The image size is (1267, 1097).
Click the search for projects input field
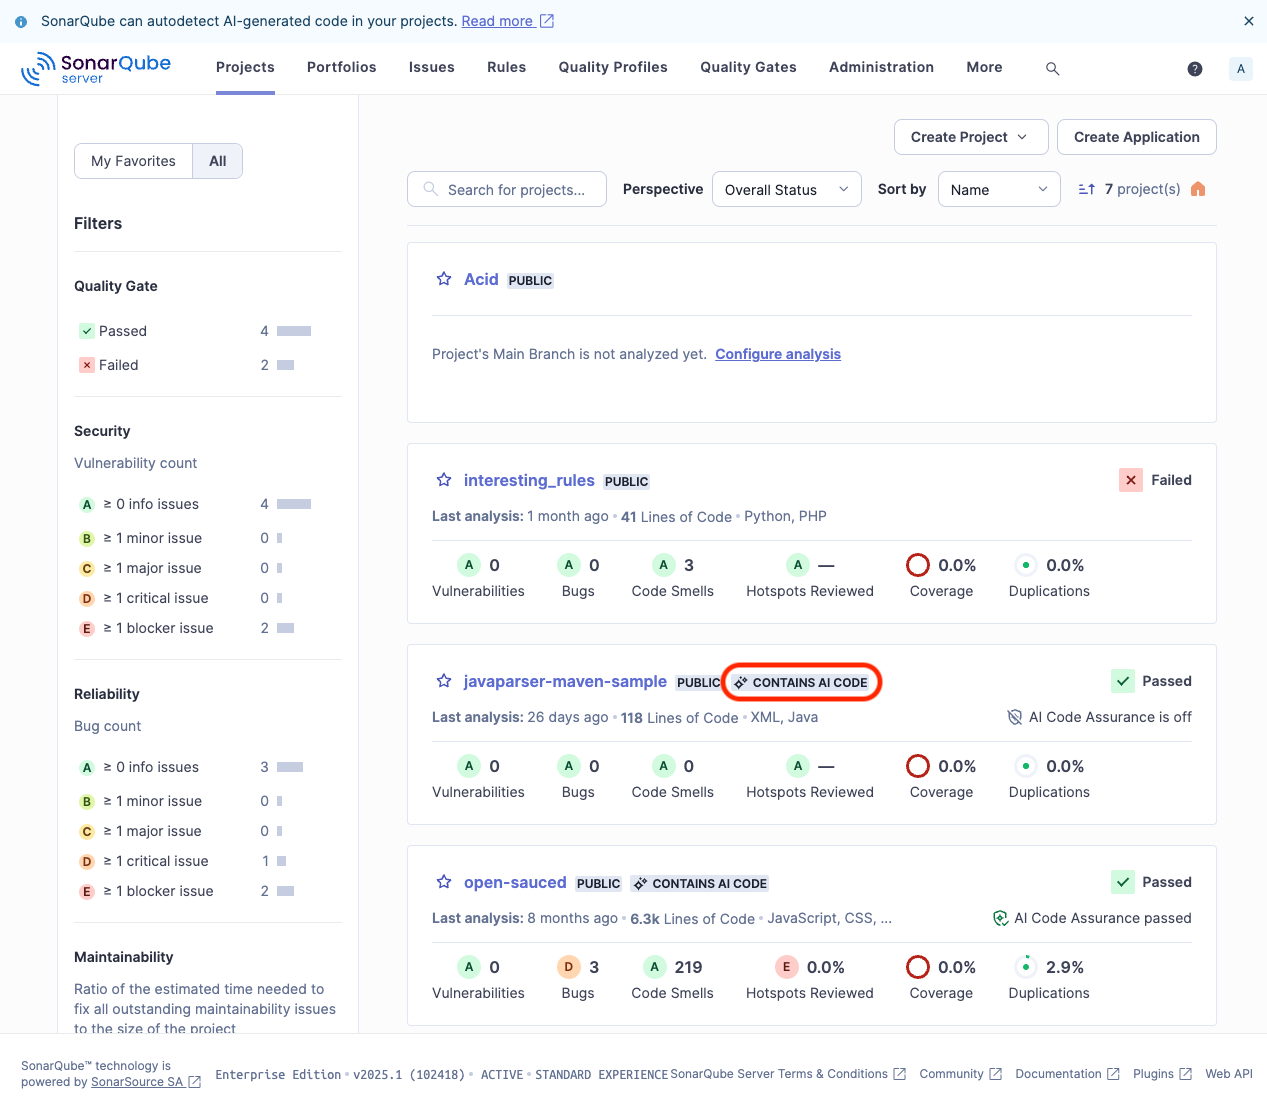click(x=506, y=188)
